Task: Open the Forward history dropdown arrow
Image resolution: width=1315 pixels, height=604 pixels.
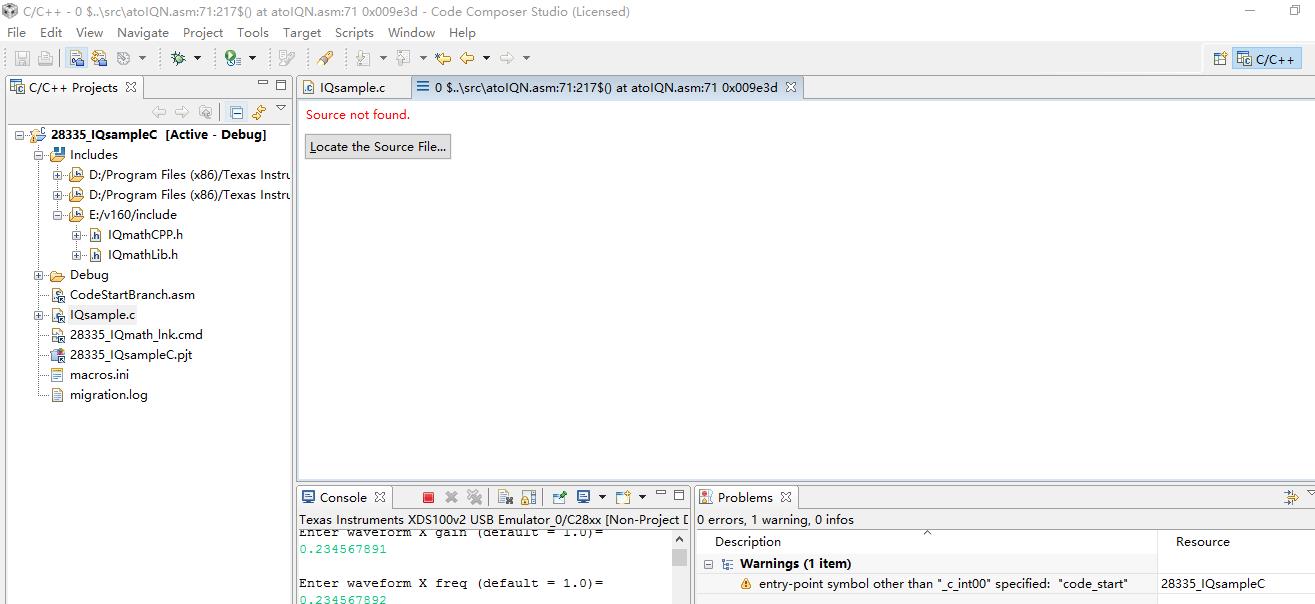Action: (x=526, y=58)
